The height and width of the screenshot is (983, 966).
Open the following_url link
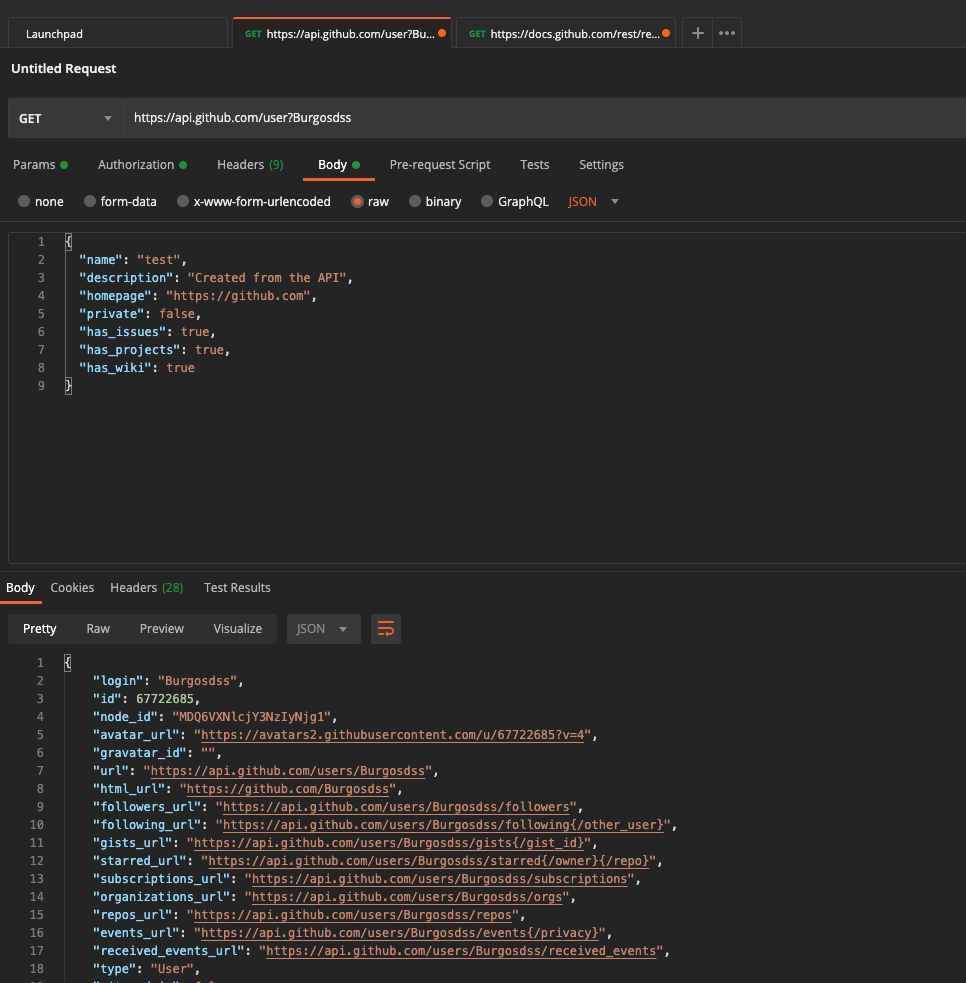click(443, 825)
